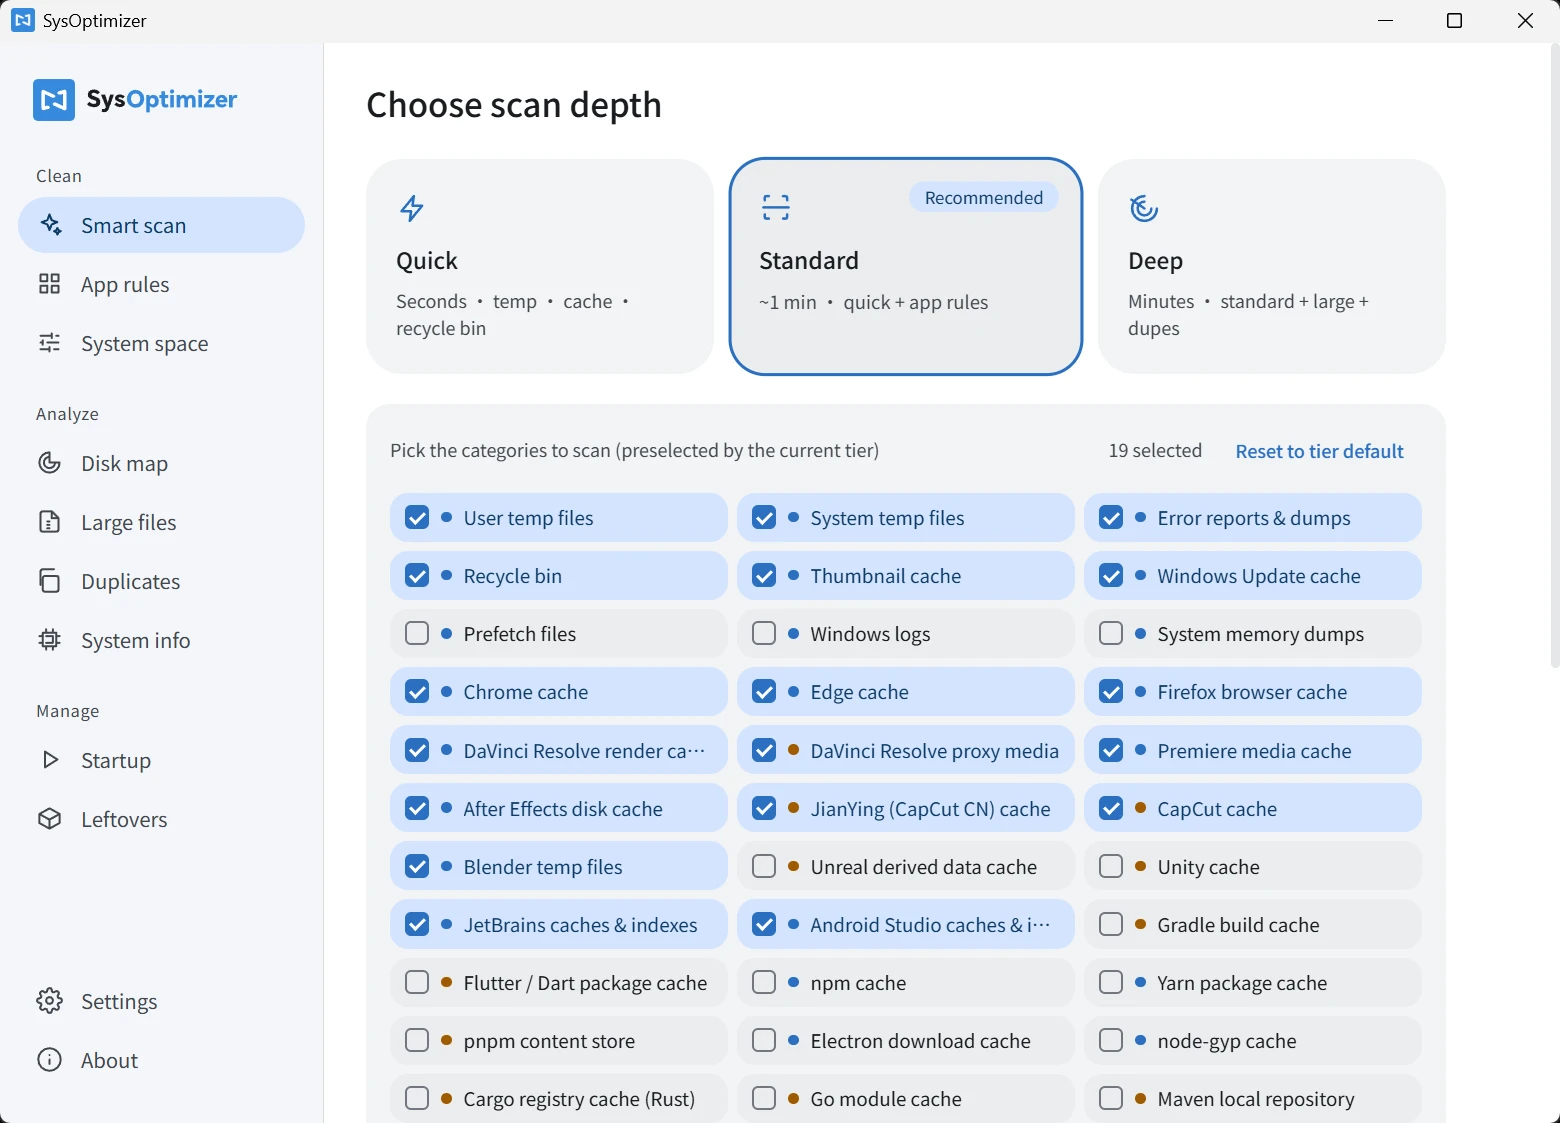Click Go module cache label

[886, 1099]
